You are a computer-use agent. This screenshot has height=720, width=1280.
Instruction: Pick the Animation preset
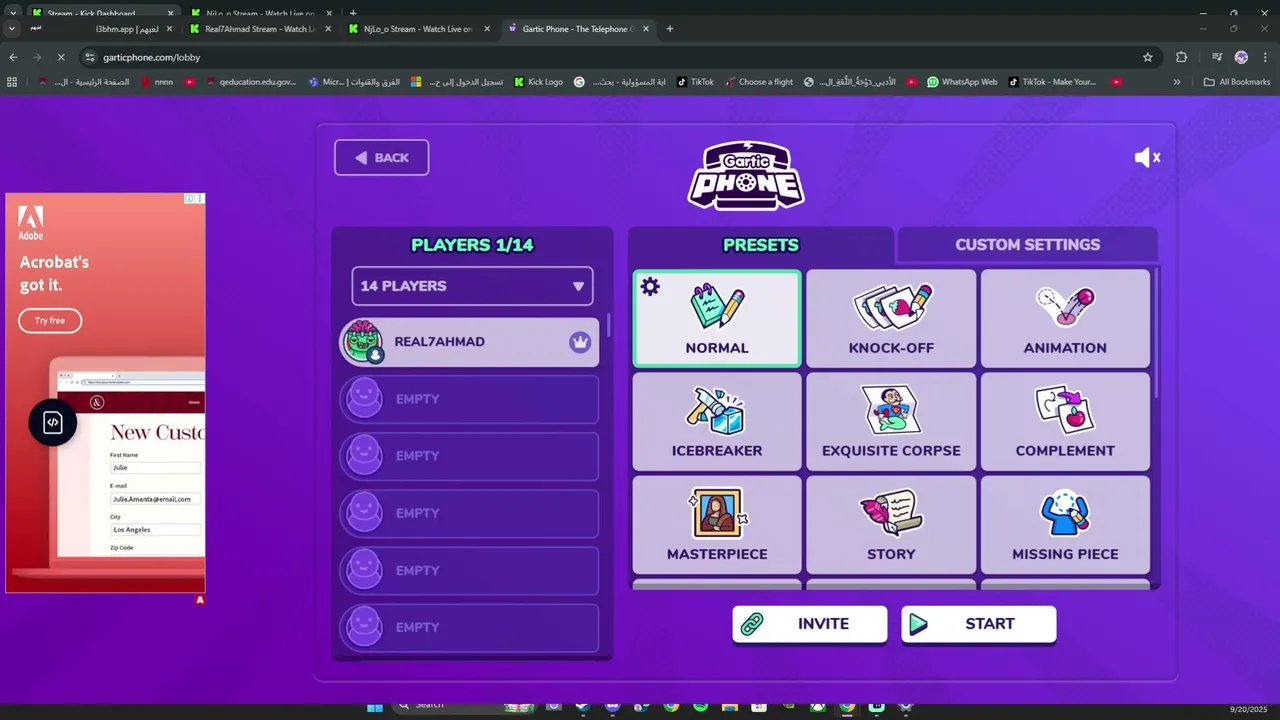click(x=1065, y=319)
